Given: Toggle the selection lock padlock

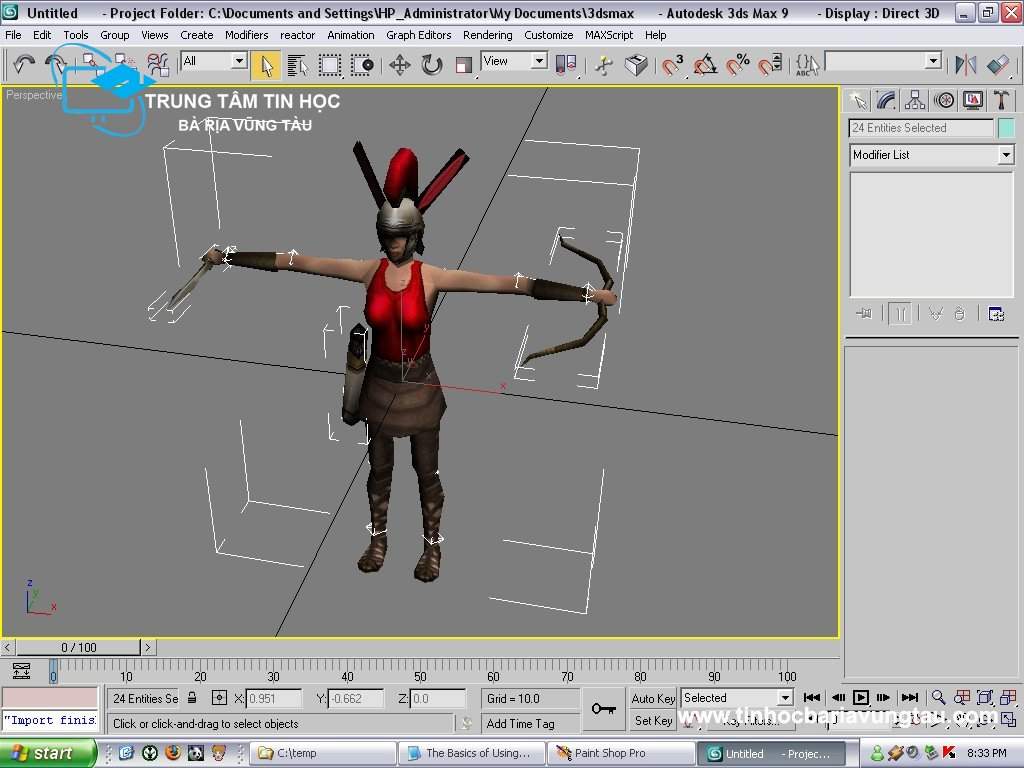Looking at the screenshot, I should click(x=192, y=698).
